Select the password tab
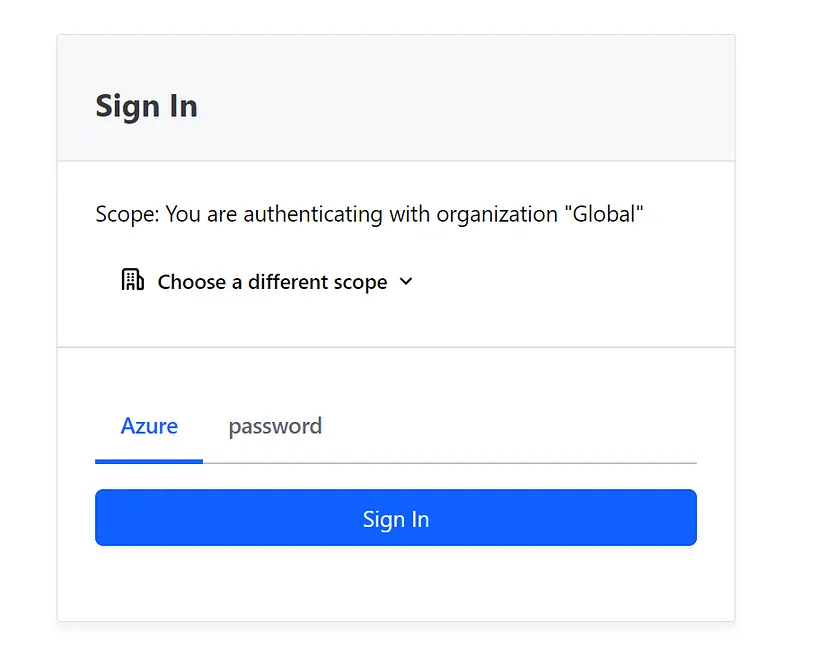The height and width of the screenshot is (648, 828). tap(275, 426)
